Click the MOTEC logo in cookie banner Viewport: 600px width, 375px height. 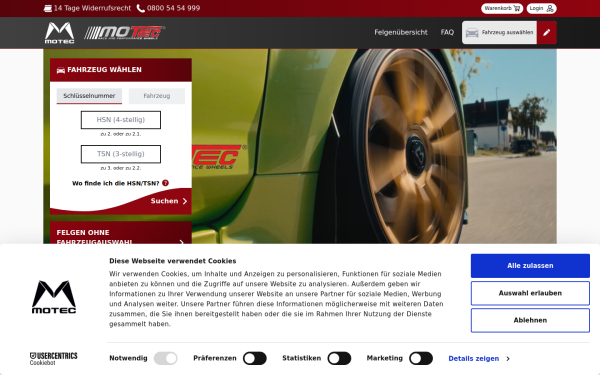point(54,297)
